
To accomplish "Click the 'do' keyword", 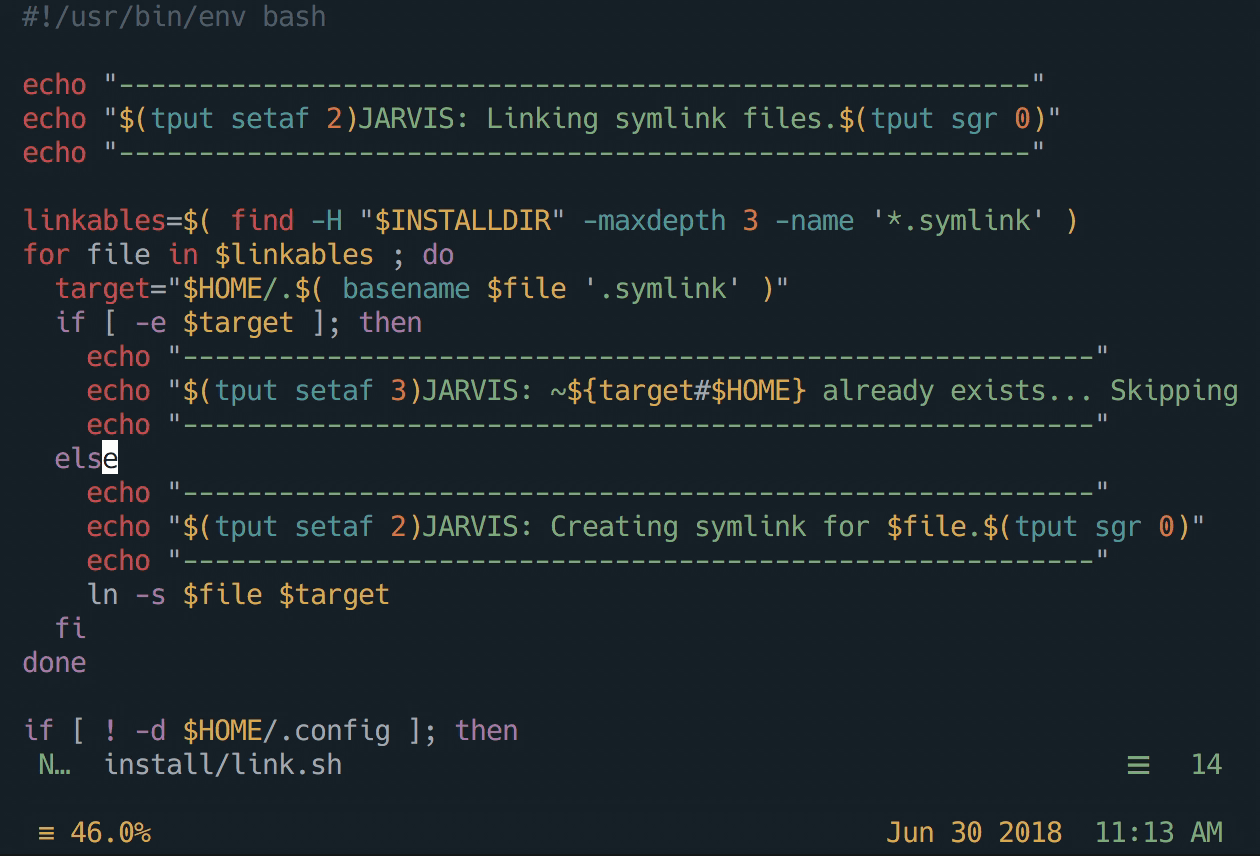I will pos(438,254).
